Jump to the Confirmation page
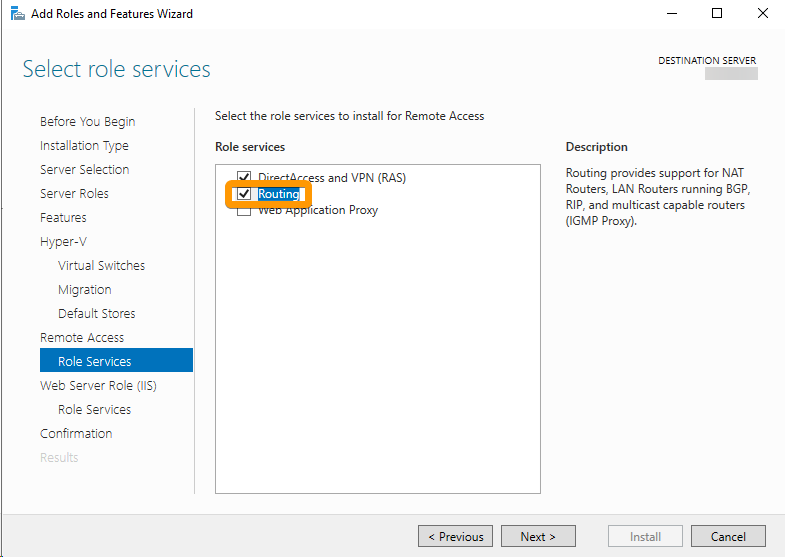Screen dimensions: 785x557 pyautogui.click(x=76, y=434)
